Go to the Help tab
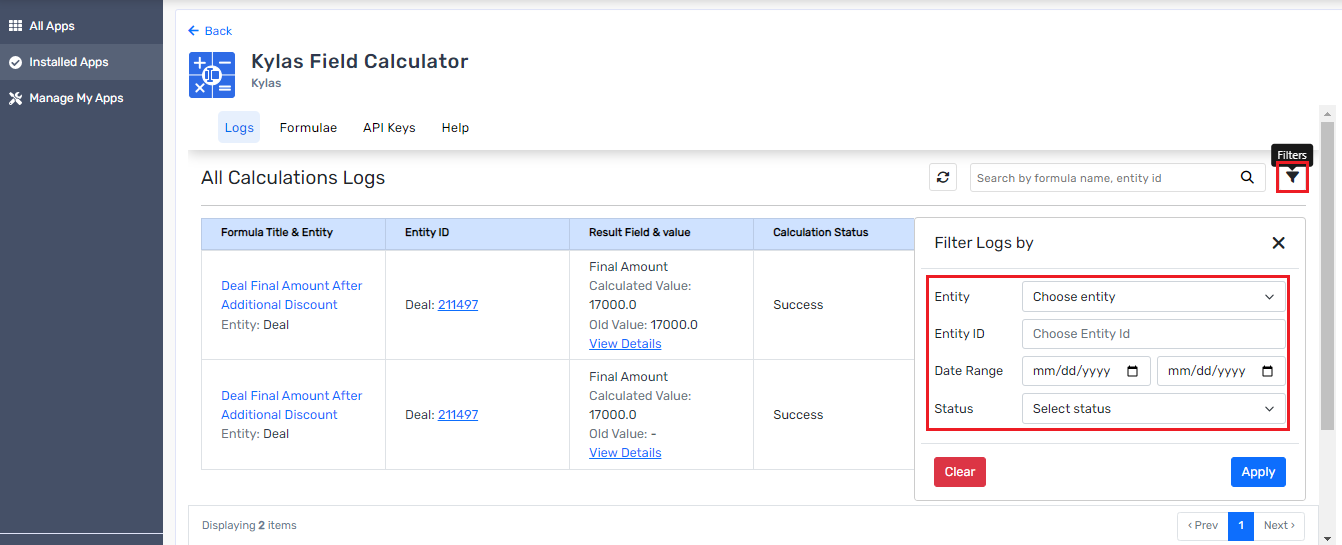Viewport: 1342px width, 545px height. coord(455,128)
